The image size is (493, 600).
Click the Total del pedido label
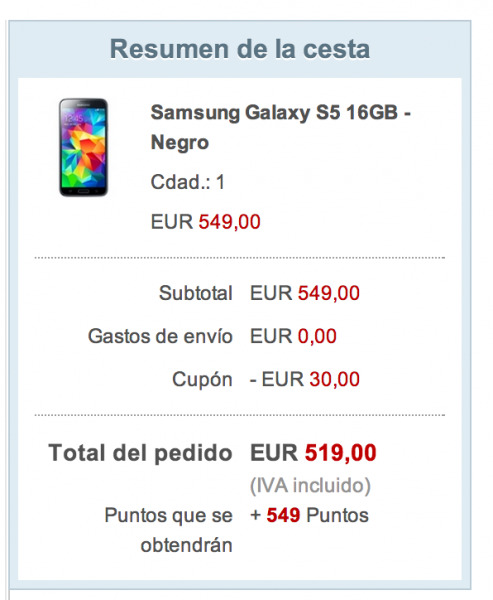pos(140,453)
